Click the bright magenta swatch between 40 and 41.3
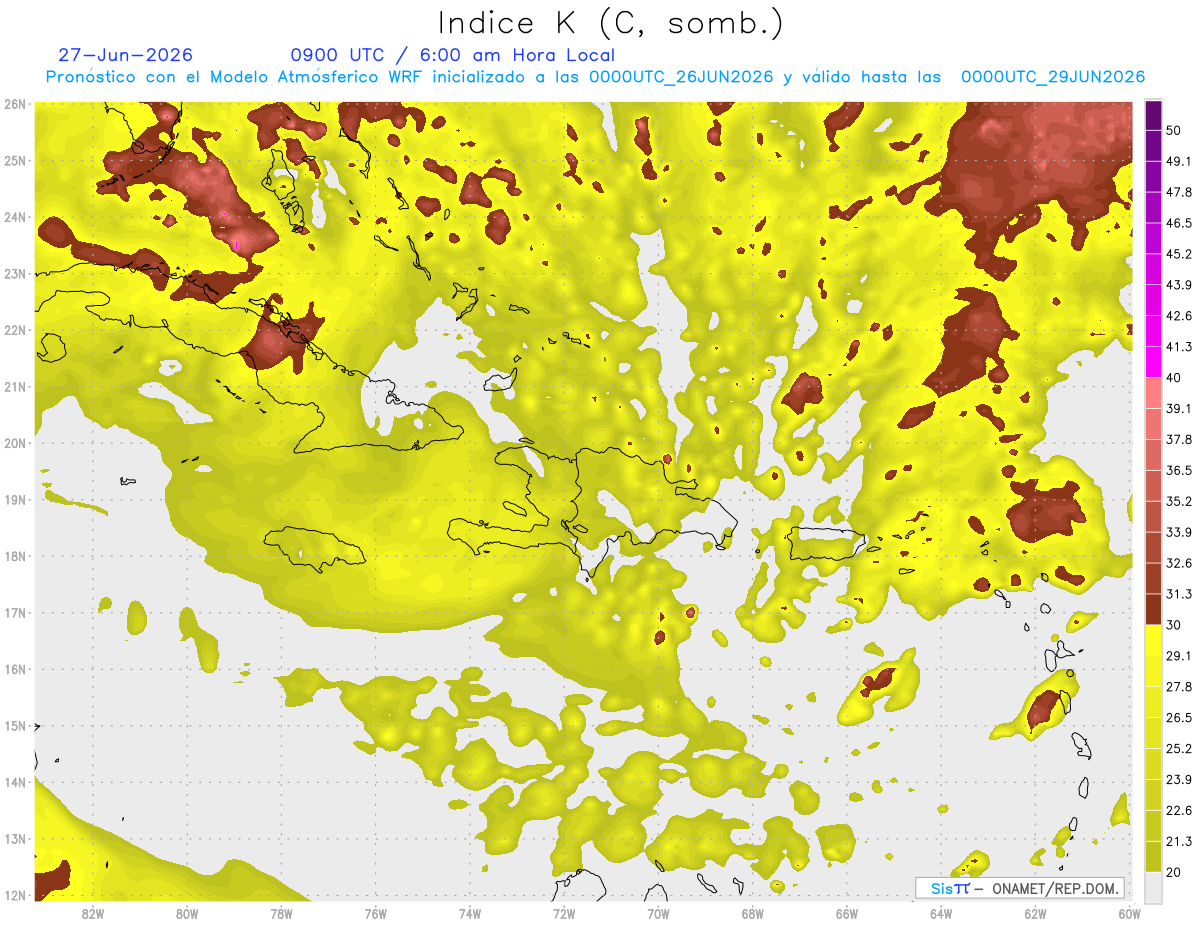The width and height of the screenshot is (1200, 927). tap(1153, 362)
